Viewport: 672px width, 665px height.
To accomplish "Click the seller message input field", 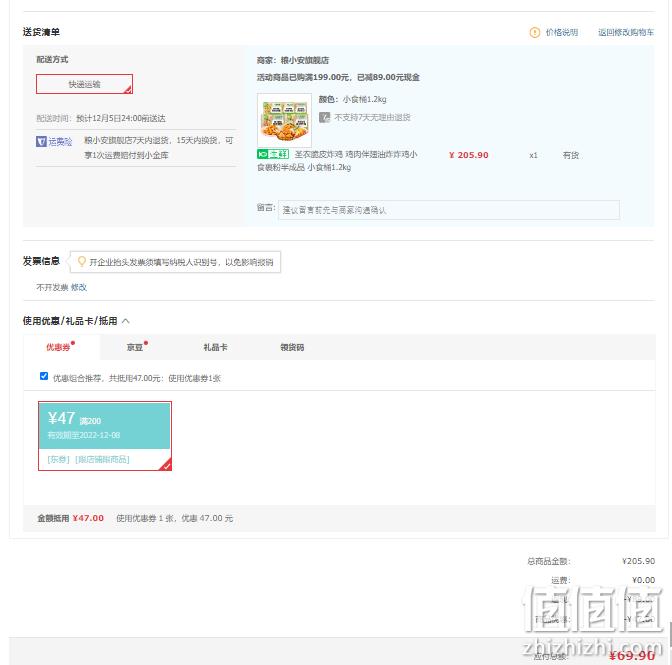I will pyautogui.click(x=449, y=210).
